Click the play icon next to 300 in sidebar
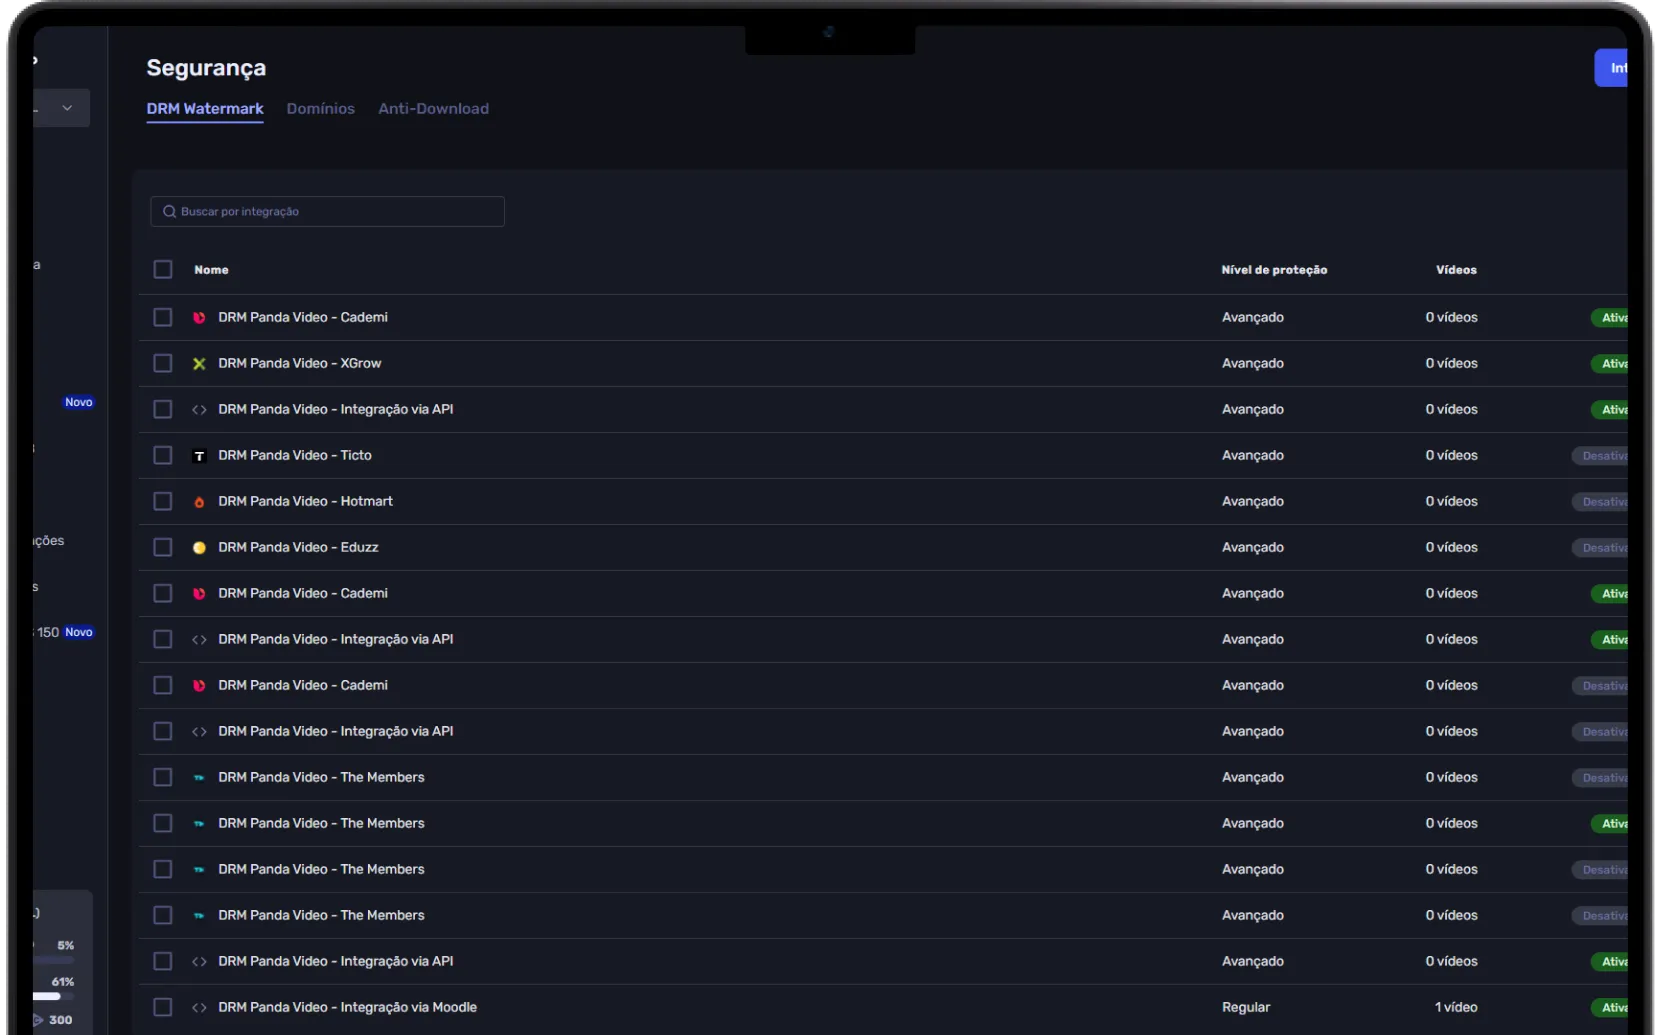Image resolution: width=1656 pixels, height=1035 pixels. (x=38, y=1020)
